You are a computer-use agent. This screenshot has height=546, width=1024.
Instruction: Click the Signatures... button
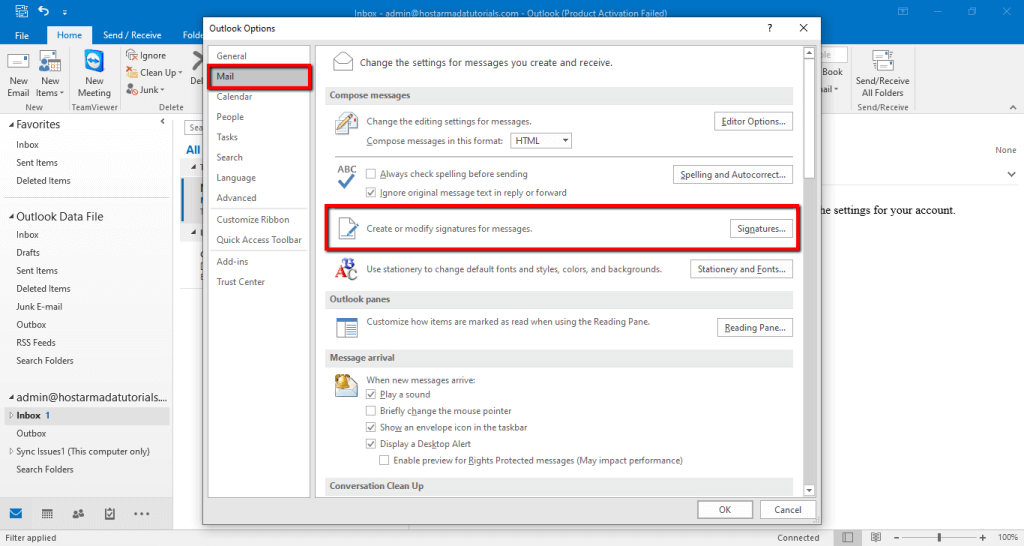[760, 229]
